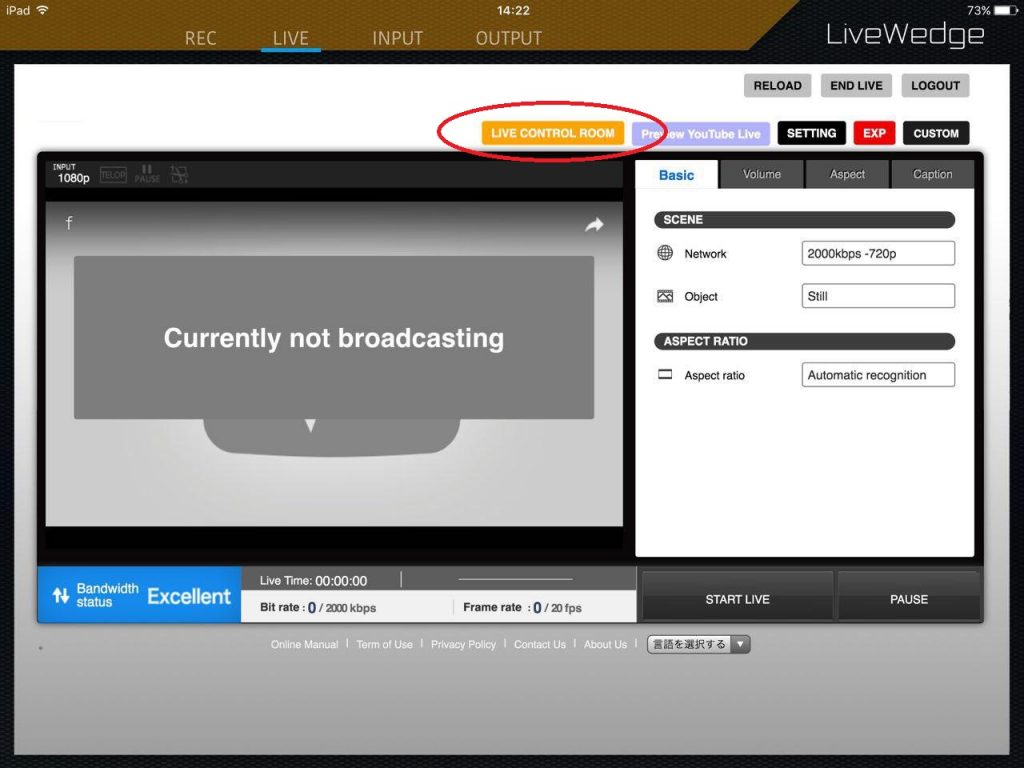Click the red EXP button
This screenshot has width=1024, height=768.
click(x=874, y=133)
